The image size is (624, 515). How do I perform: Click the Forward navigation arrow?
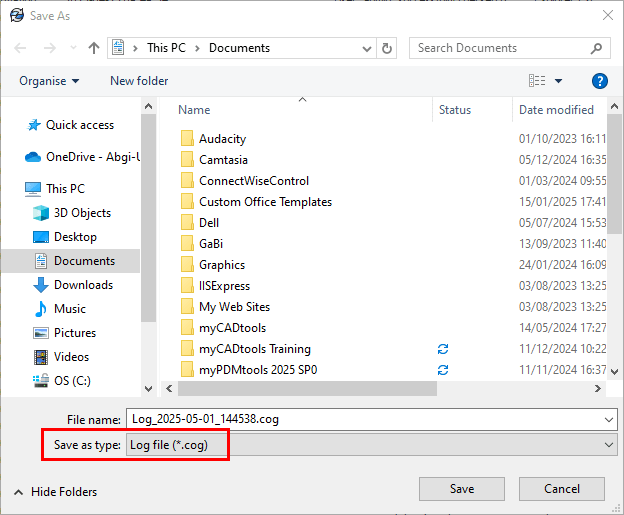(x=50, y=48)
